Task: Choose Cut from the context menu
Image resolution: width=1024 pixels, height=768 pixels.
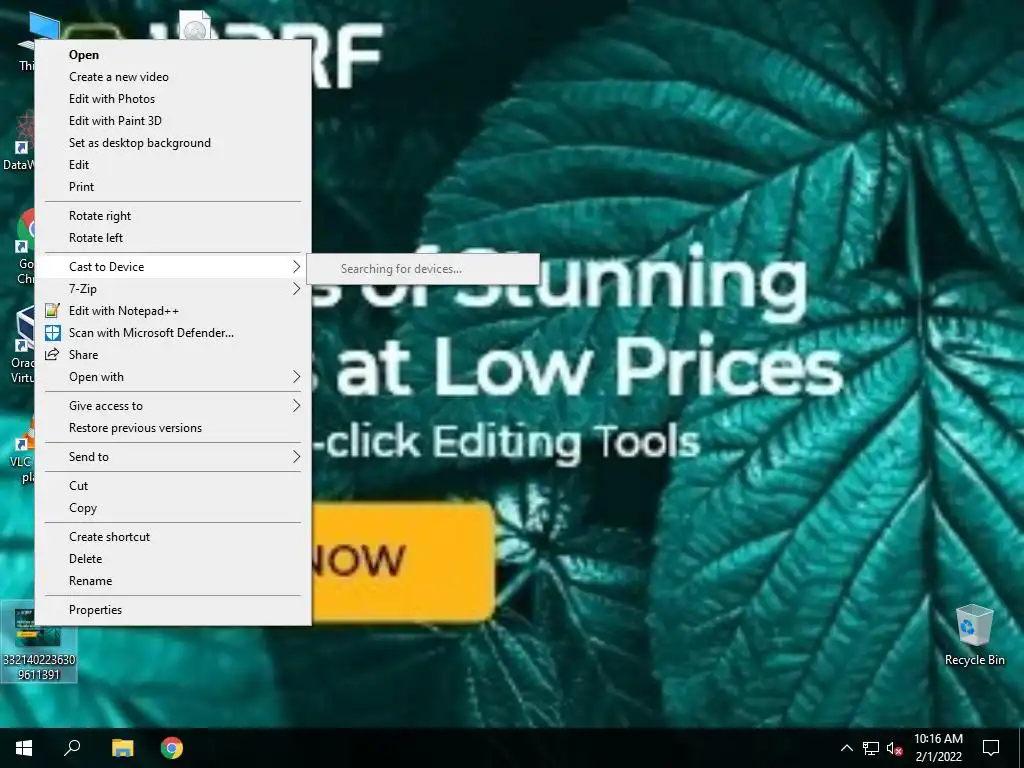Action: click(x=173, y=486)
